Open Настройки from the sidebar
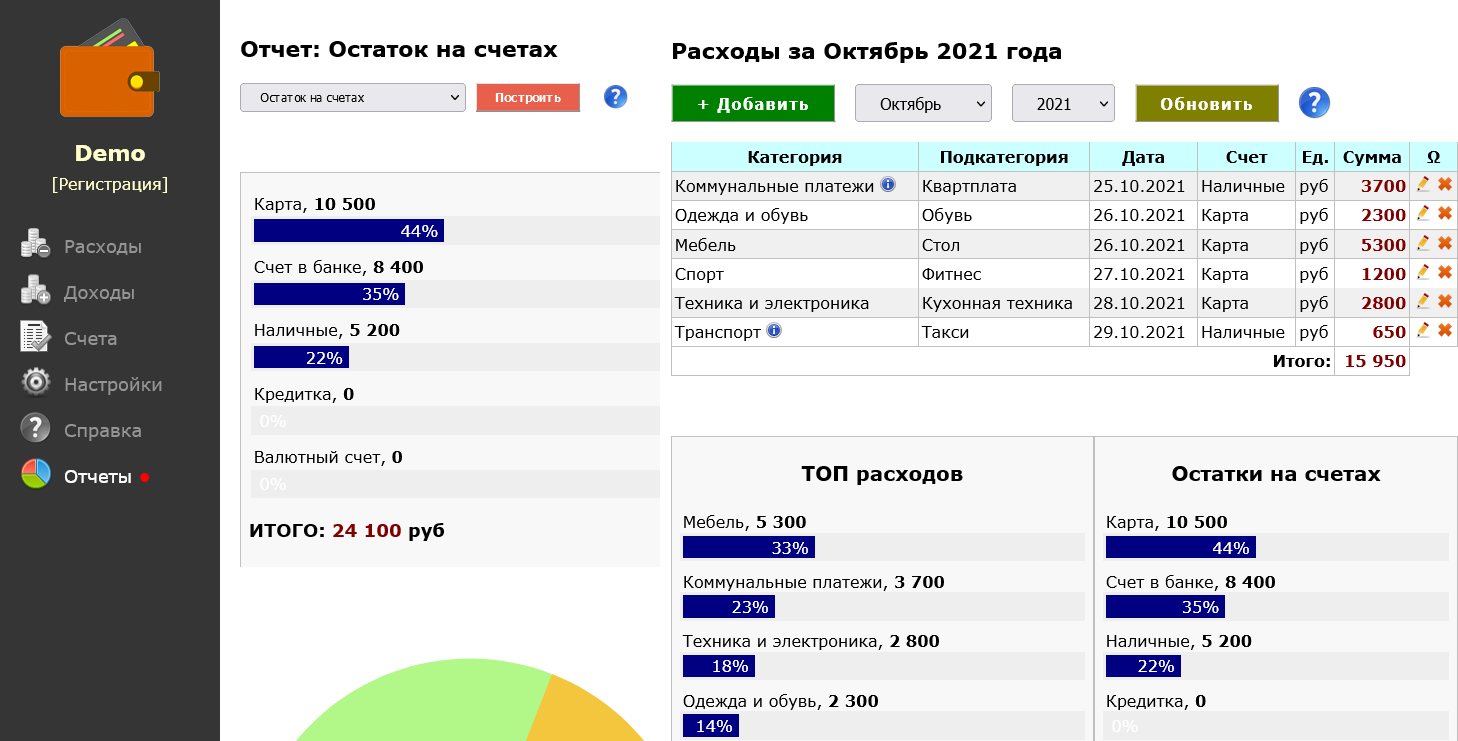Viewport: 1458px width, 741px height. tap(113, 385)
